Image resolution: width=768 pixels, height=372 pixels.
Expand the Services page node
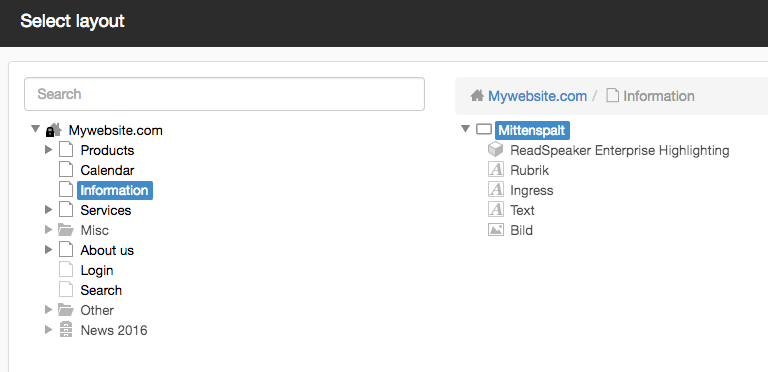[48, 209]
